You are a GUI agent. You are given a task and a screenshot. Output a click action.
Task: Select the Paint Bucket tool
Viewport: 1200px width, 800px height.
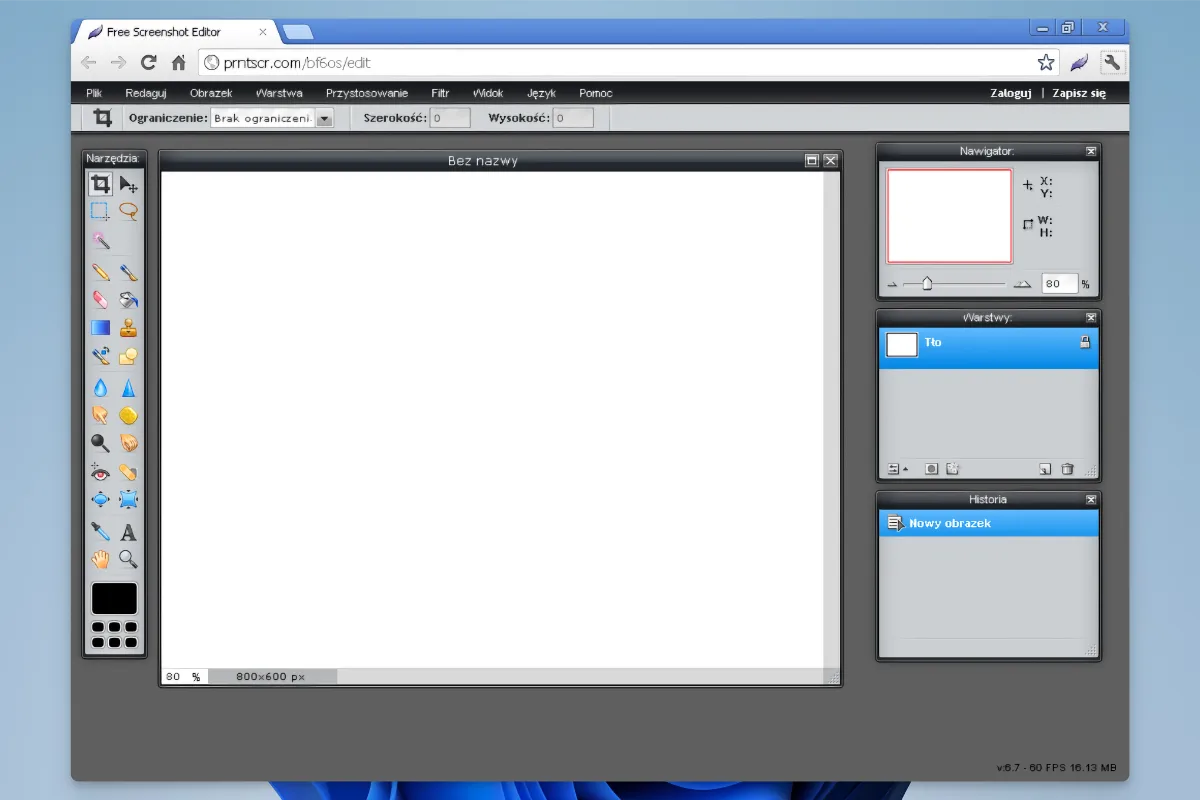click(128, 299)
